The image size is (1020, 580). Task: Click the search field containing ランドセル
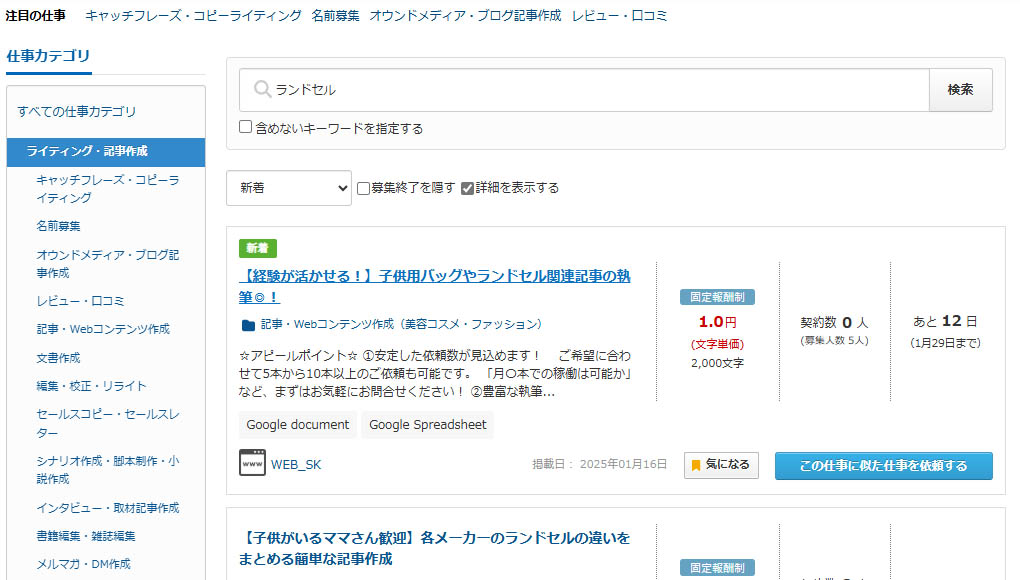point(584,90)
